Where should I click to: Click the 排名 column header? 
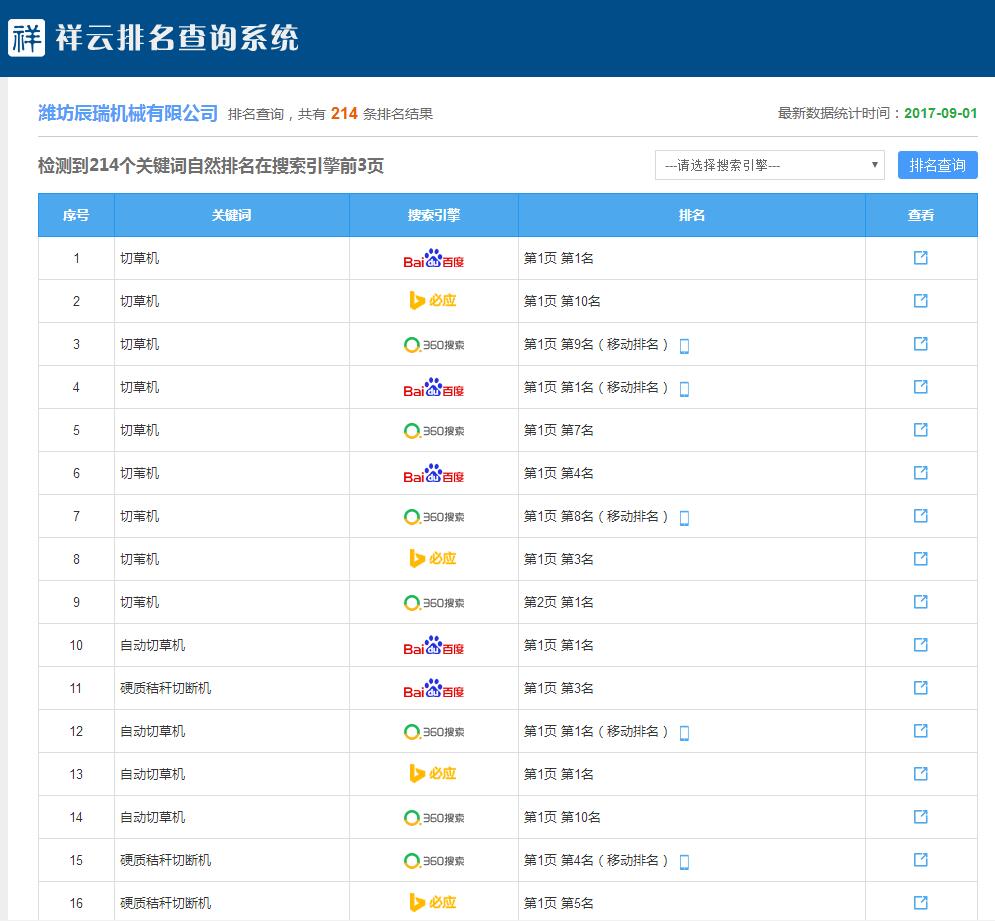tap(692, 215)
